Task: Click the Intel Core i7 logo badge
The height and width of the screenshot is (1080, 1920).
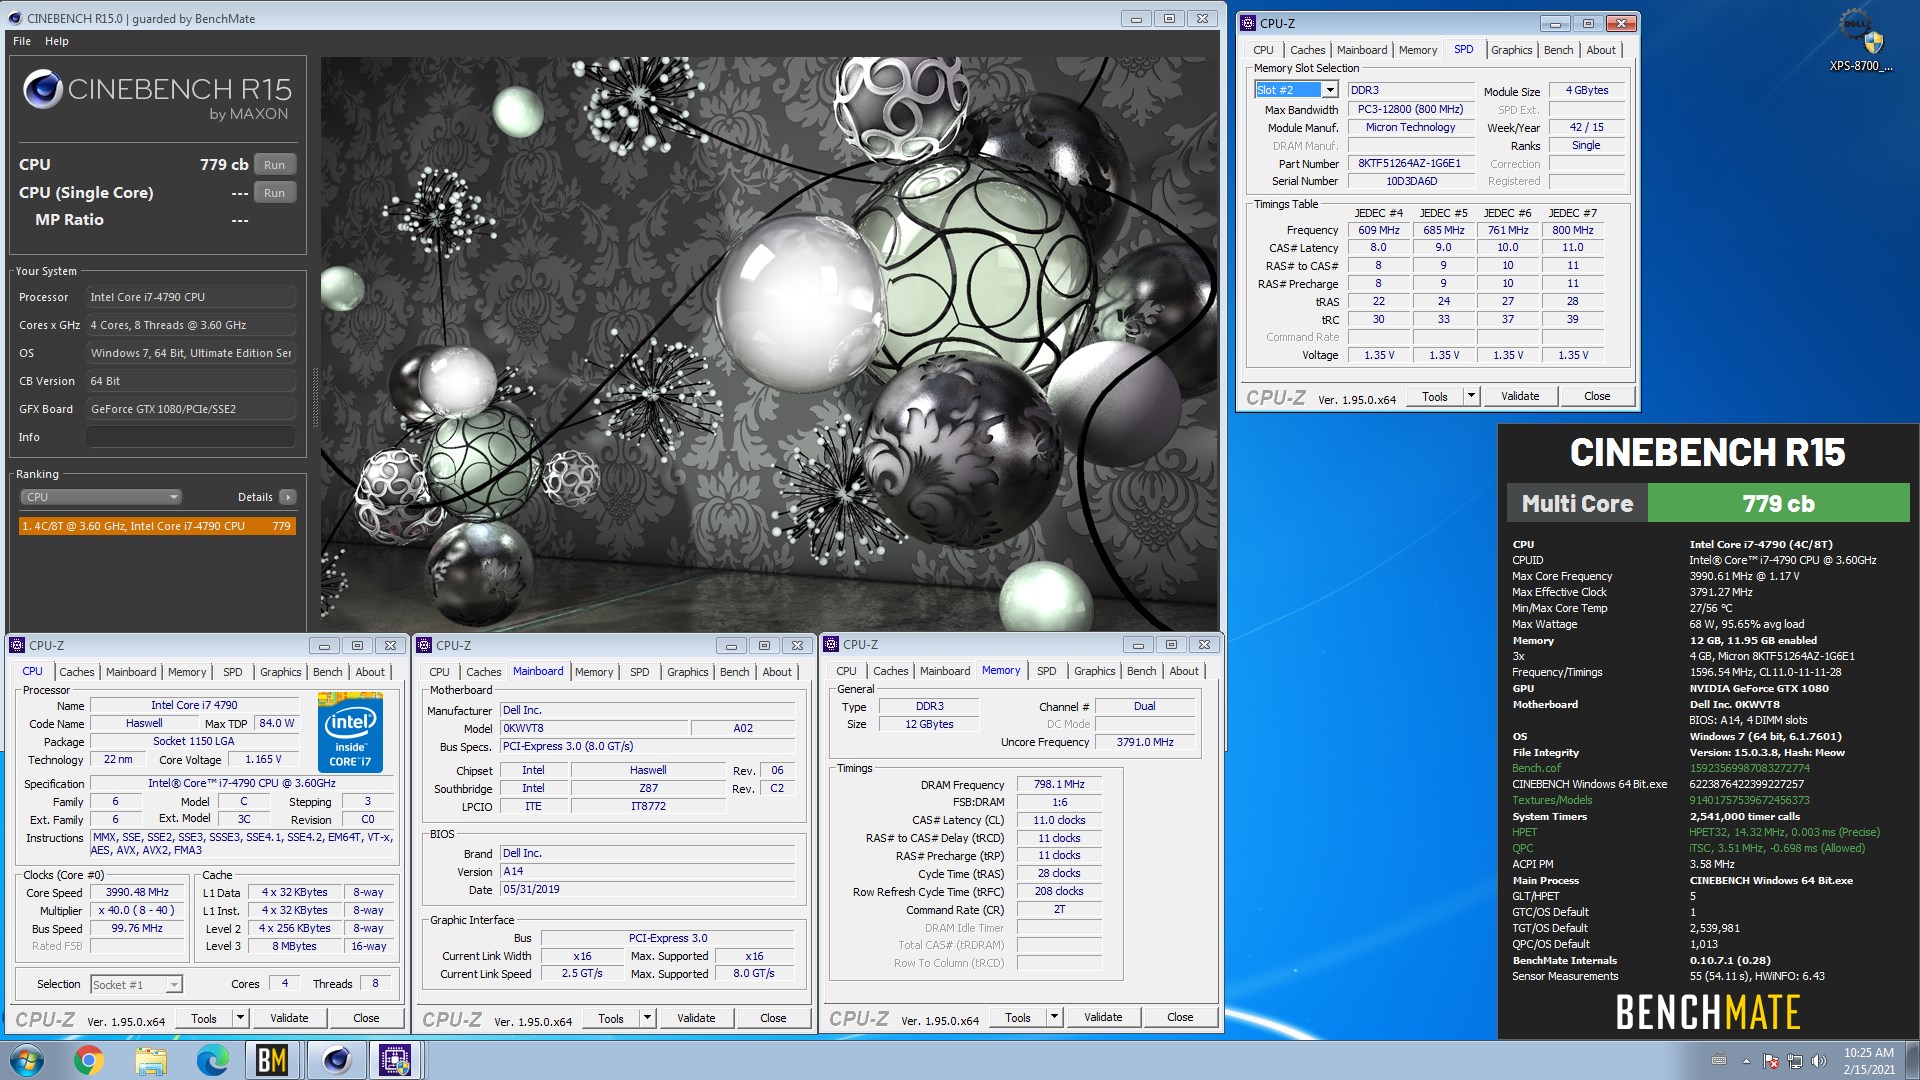Action: pos(350,732)
